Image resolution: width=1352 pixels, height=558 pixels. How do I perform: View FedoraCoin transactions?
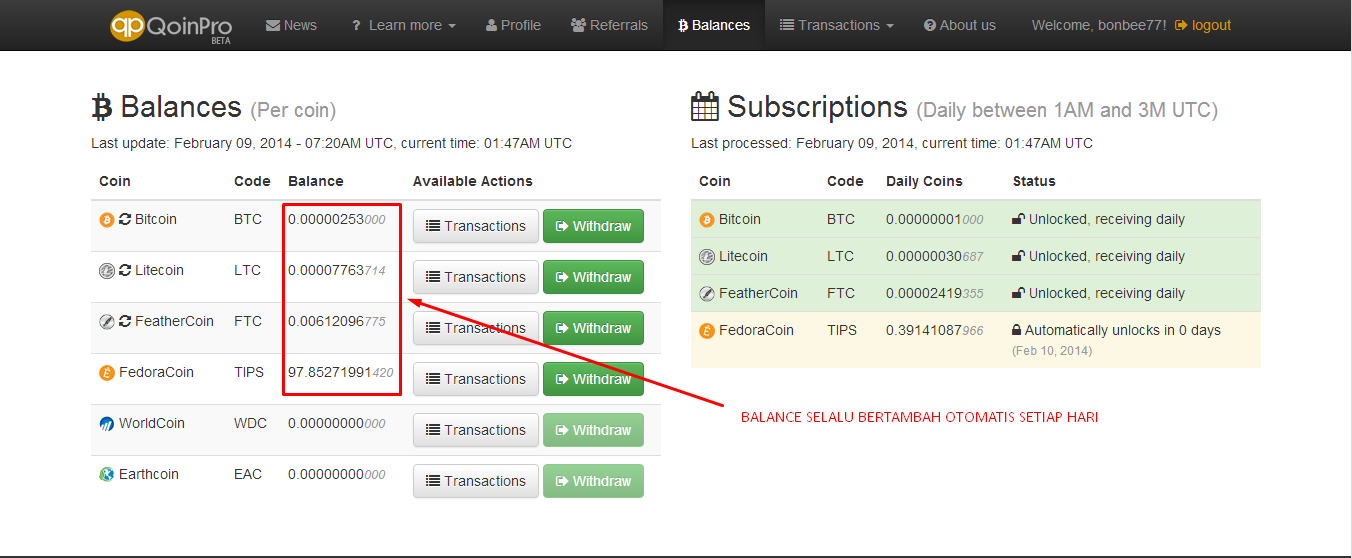click(476, 379)
